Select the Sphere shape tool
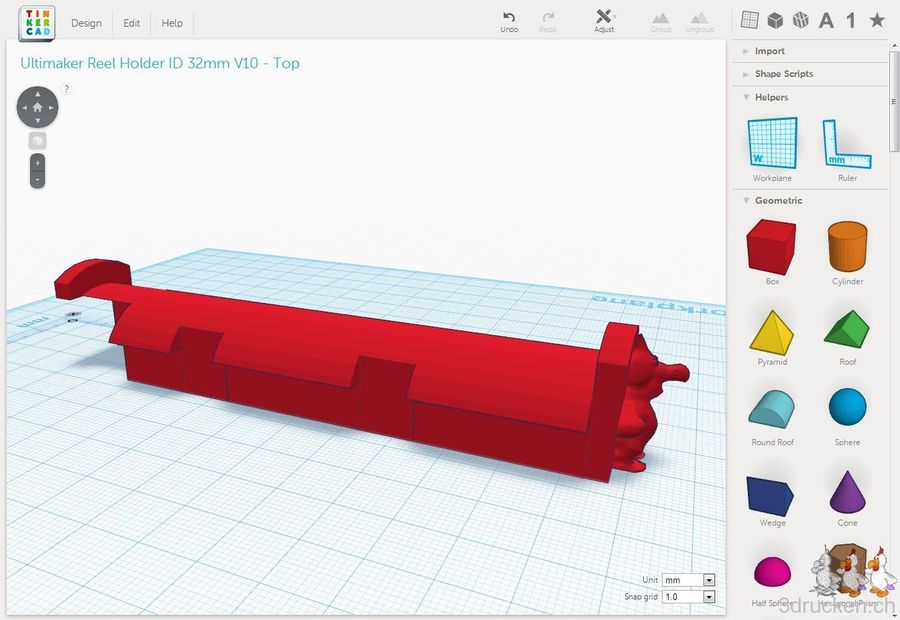This screenshot has width=900, height=620. 847,407
